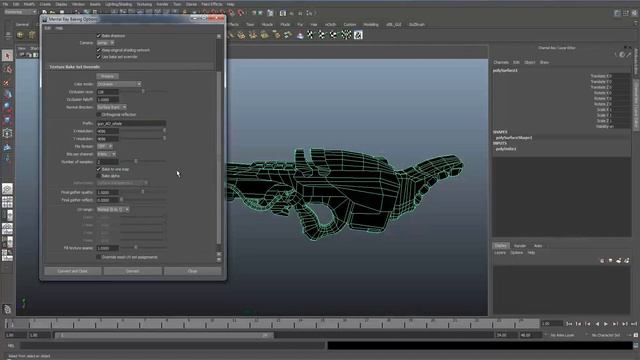The width and height of the screenshot is (640, 360).
Task: Open the UV range dropdown
Action: pyautogui.click(x=113, y=209)
